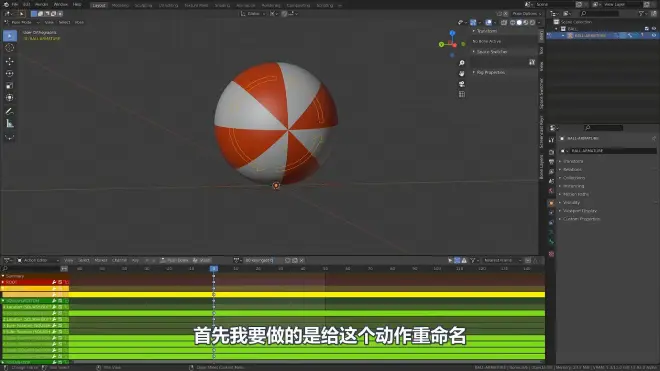Toggle the camera view icon in the viewport
The image size is (660, 371).
[462, 84]
